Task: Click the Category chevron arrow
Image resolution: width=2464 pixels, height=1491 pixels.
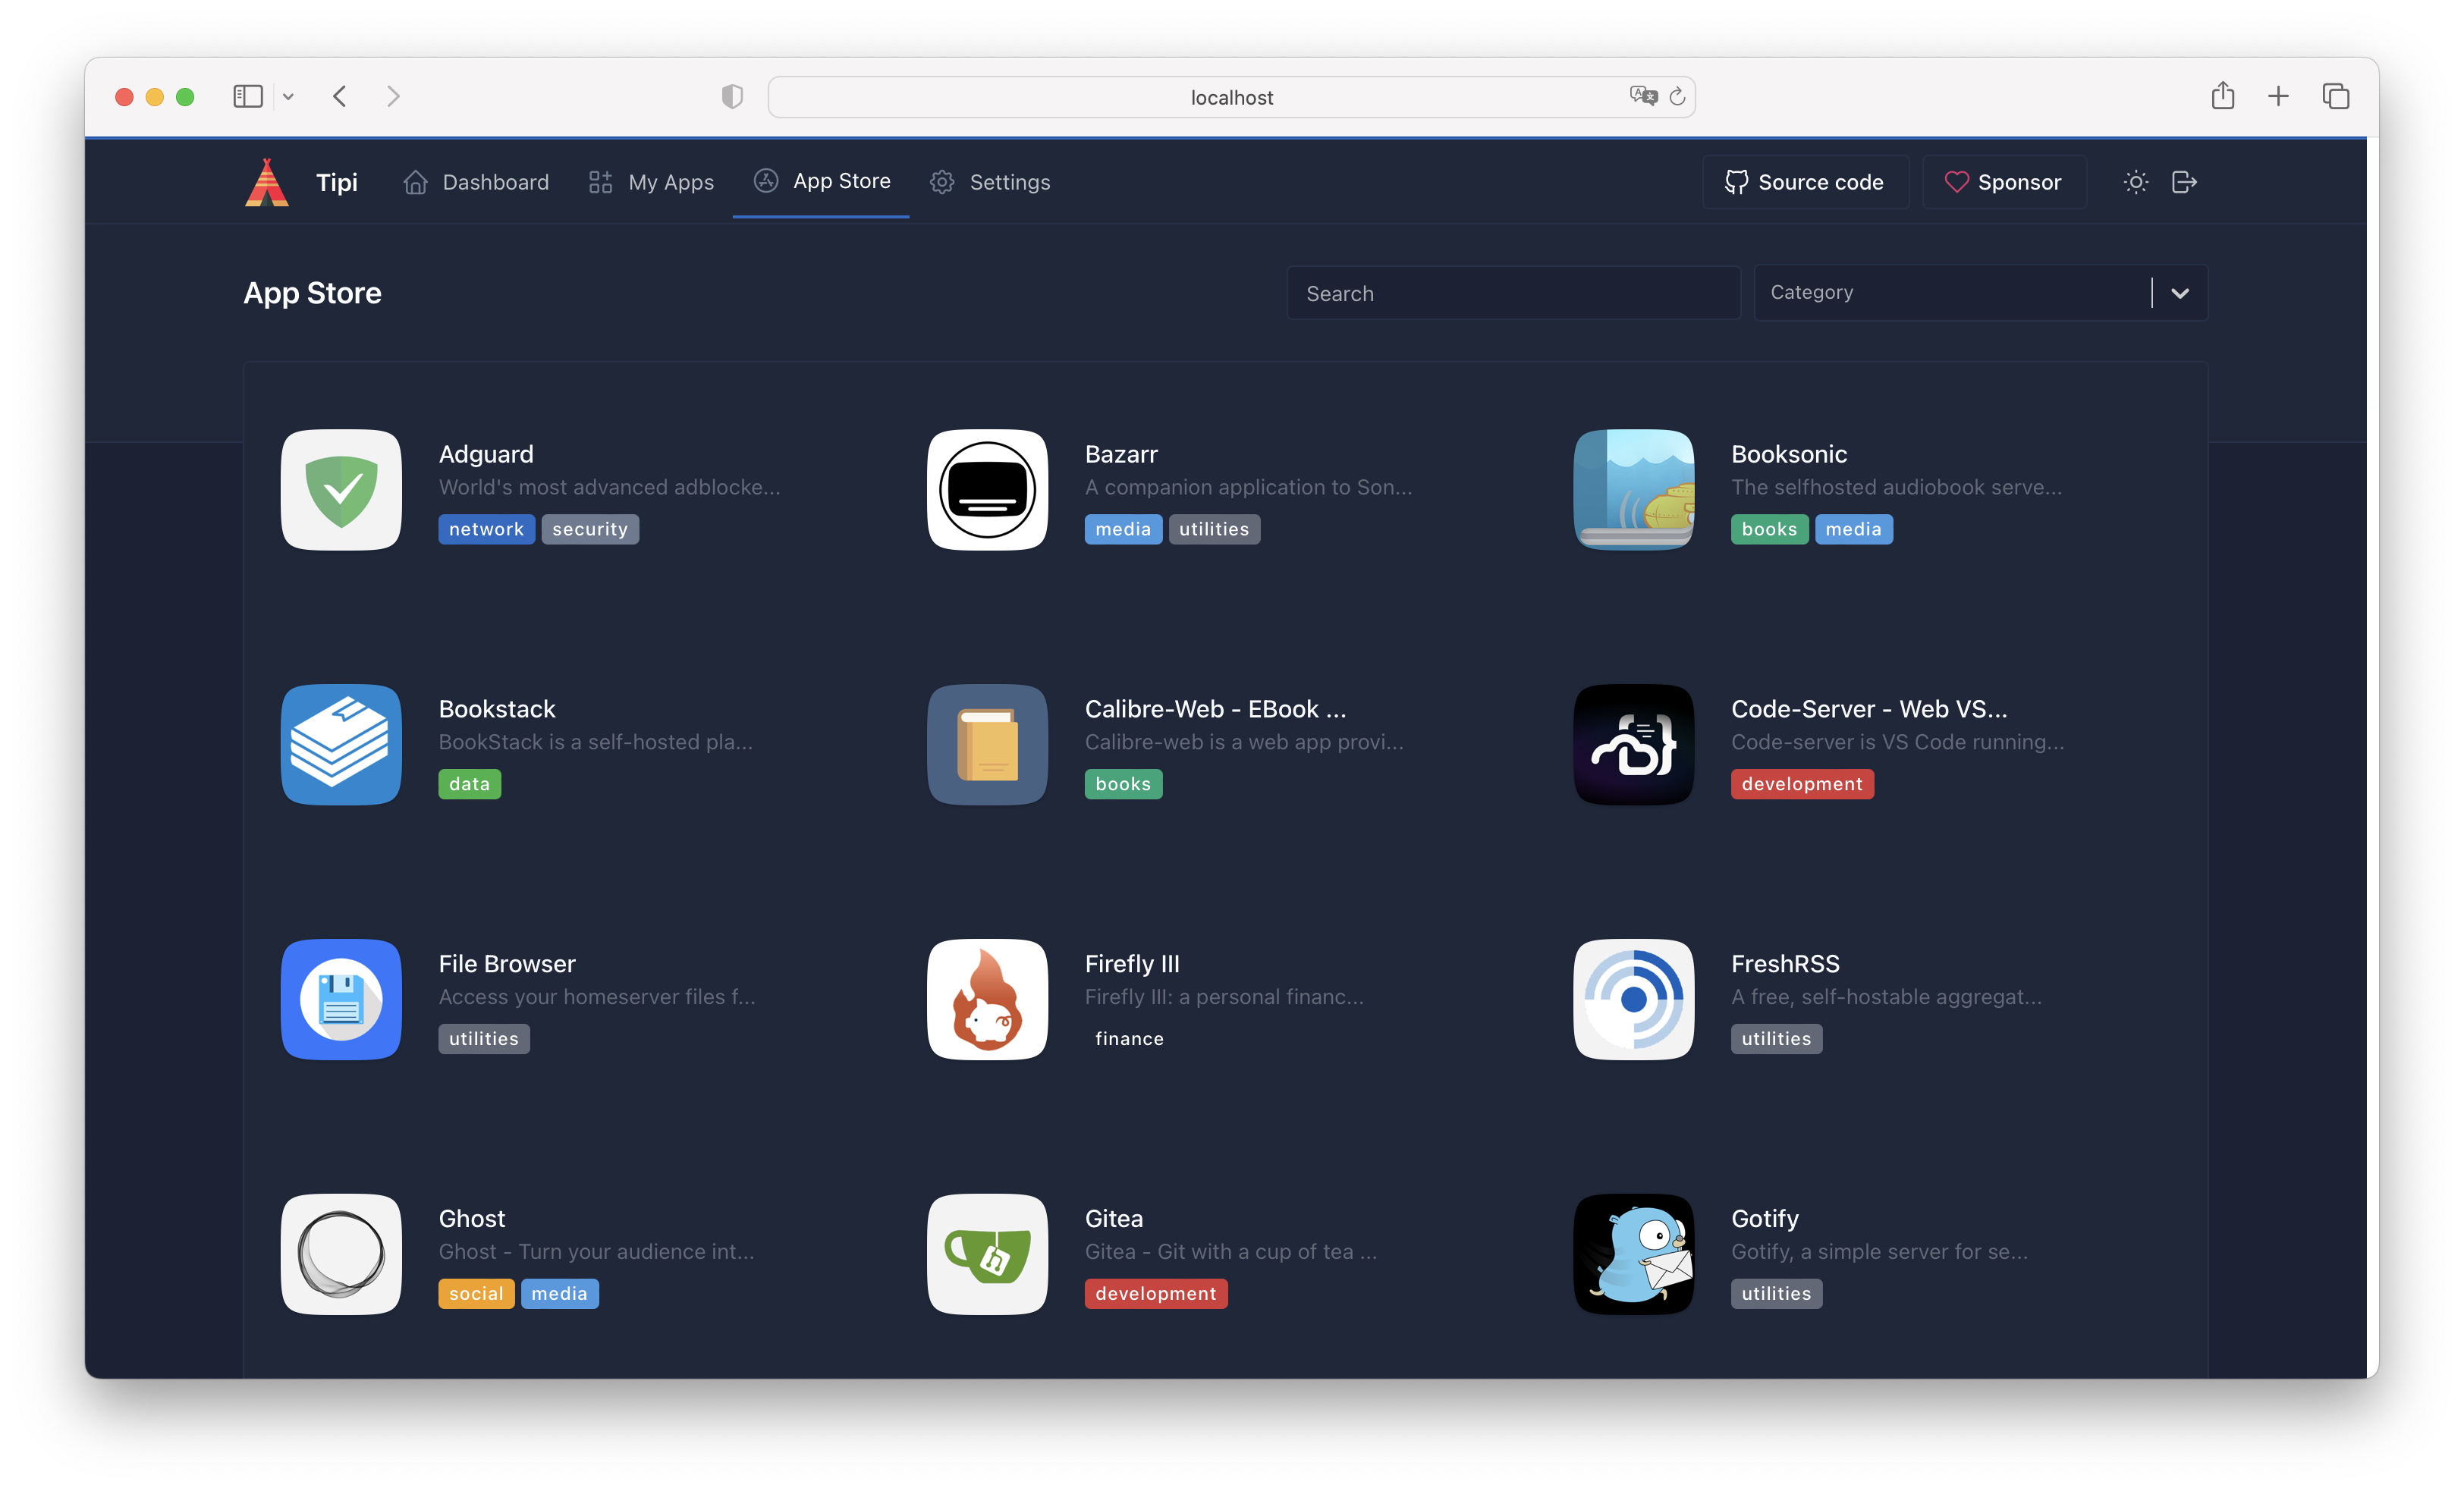Action: point(2180,293)
